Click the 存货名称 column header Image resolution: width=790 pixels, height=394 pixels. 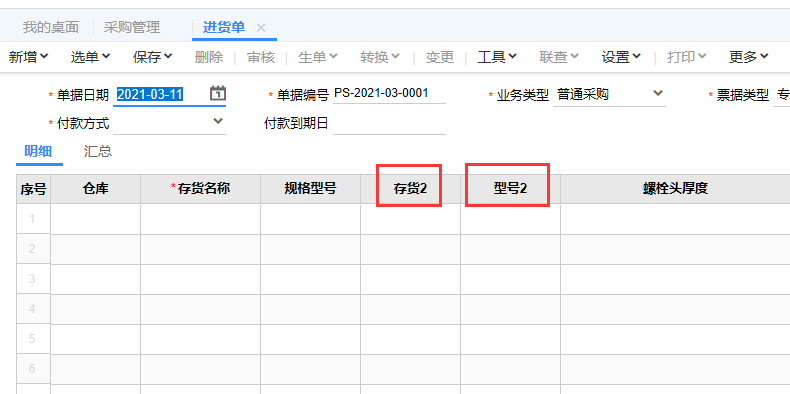point(201,189)
